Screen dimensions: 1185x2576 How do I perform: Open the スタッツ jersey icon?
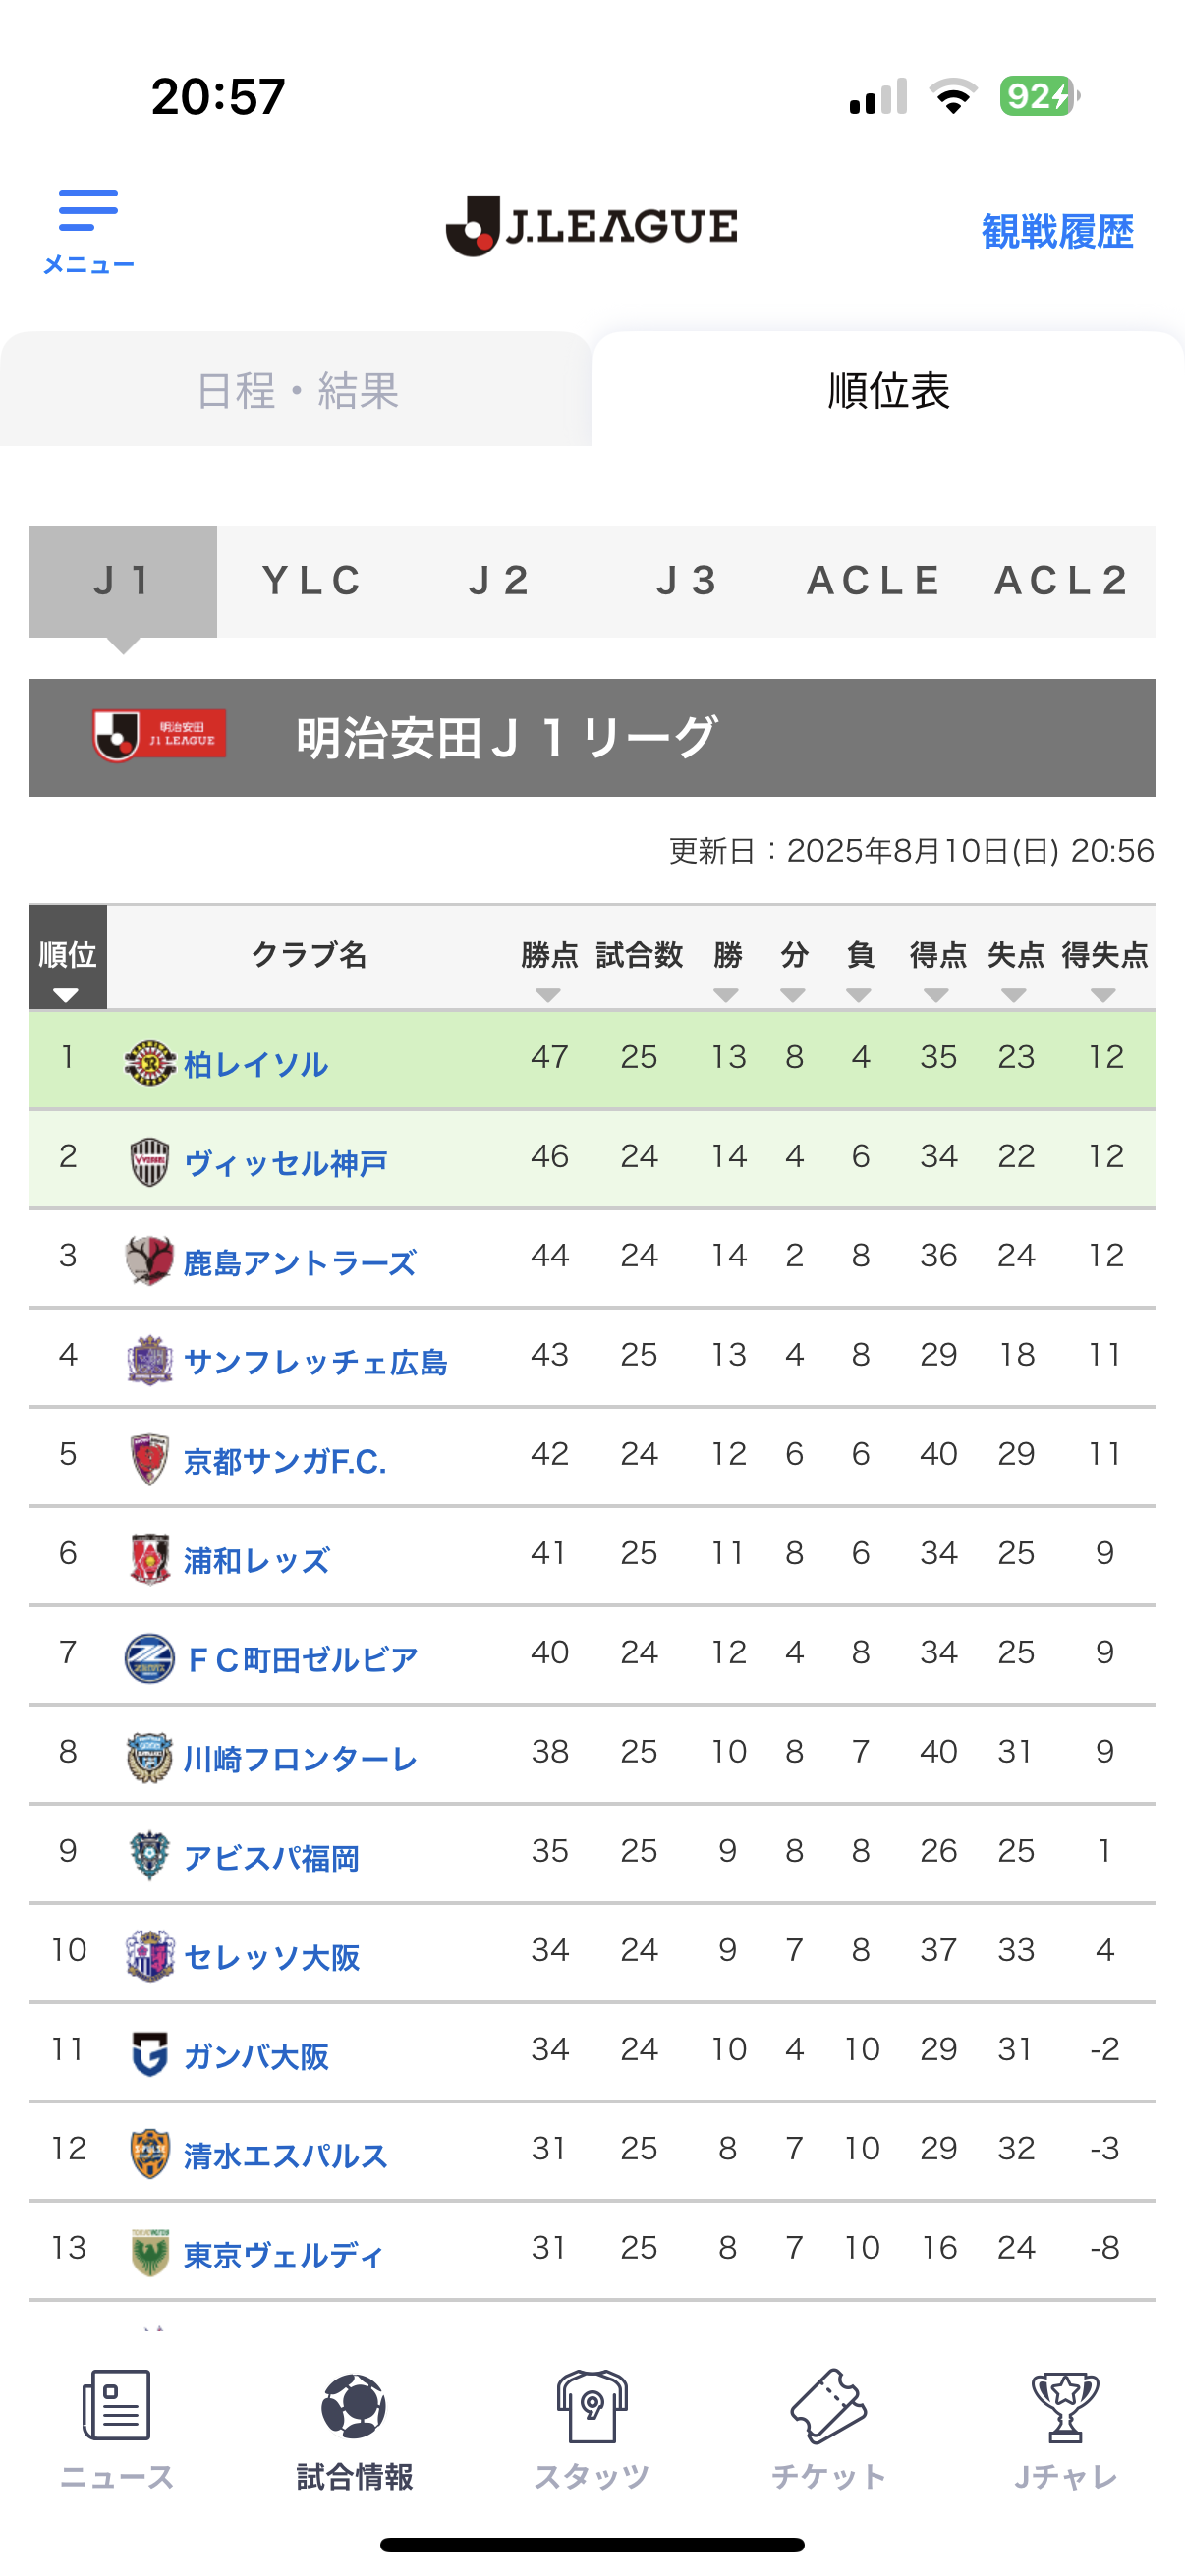pyautogui.click(x=592, y=2404)
